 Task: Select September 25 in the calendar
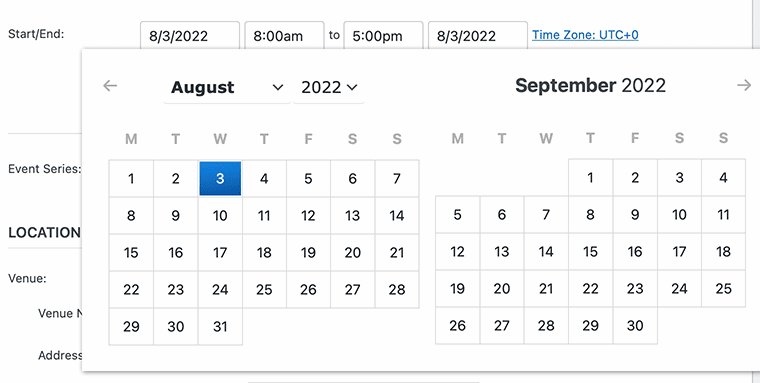[x=724, y=288]
